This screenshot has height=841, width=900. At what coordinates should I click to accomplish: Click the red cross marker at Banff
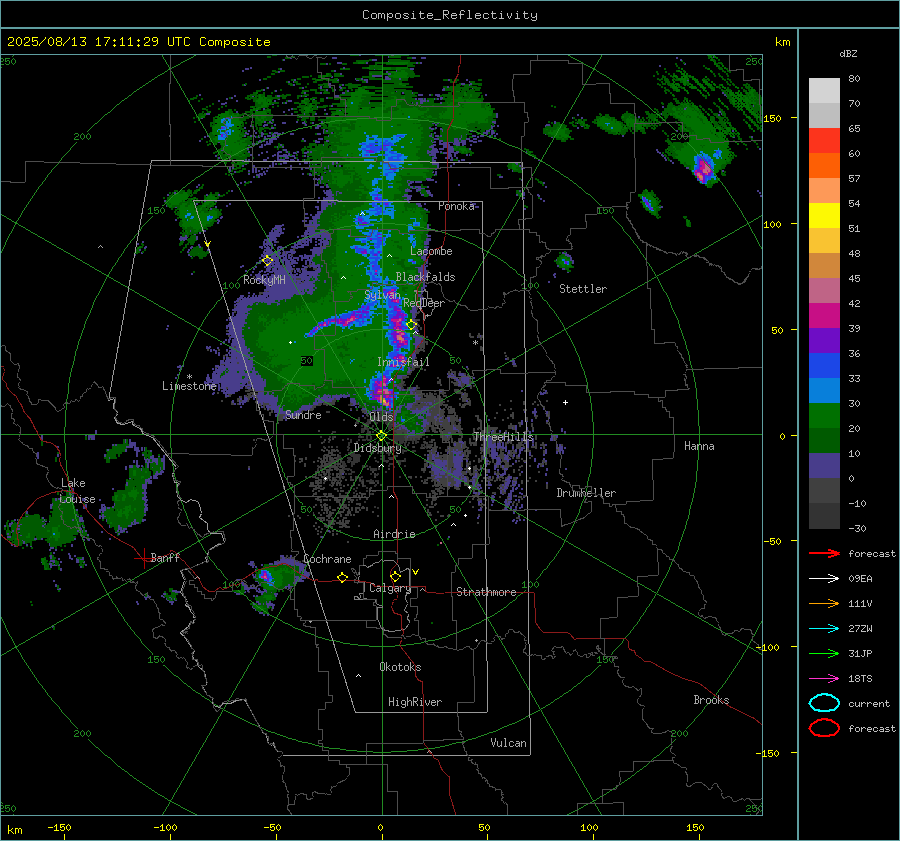[x=142, y=558]
